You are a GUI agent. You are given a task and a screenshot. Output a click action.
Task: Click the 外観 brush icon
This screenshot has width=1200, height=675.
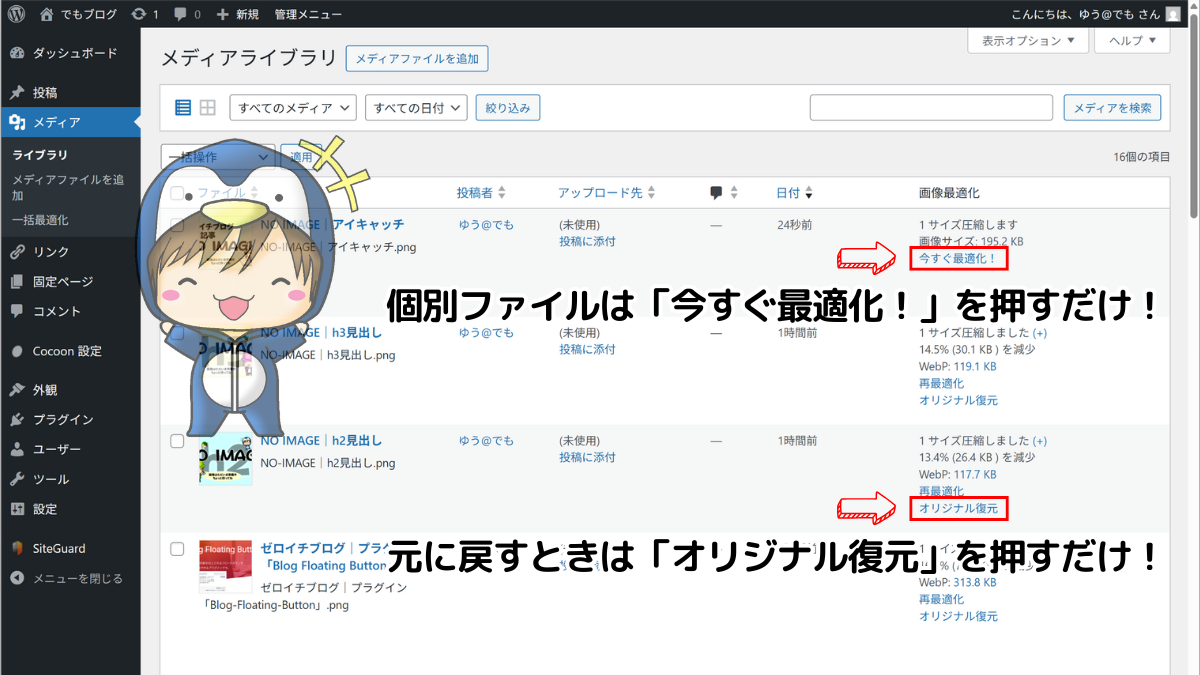coord(17,390)
